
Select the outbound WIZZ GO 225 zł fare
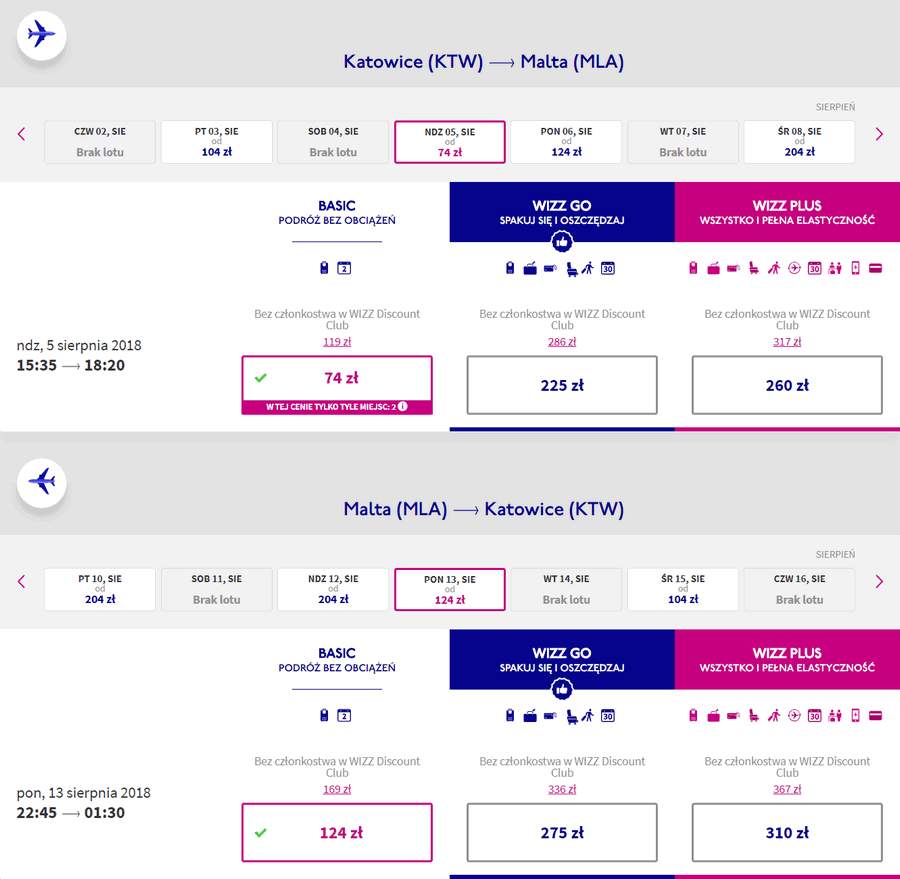pyautogui.click(x=562, y=385)
